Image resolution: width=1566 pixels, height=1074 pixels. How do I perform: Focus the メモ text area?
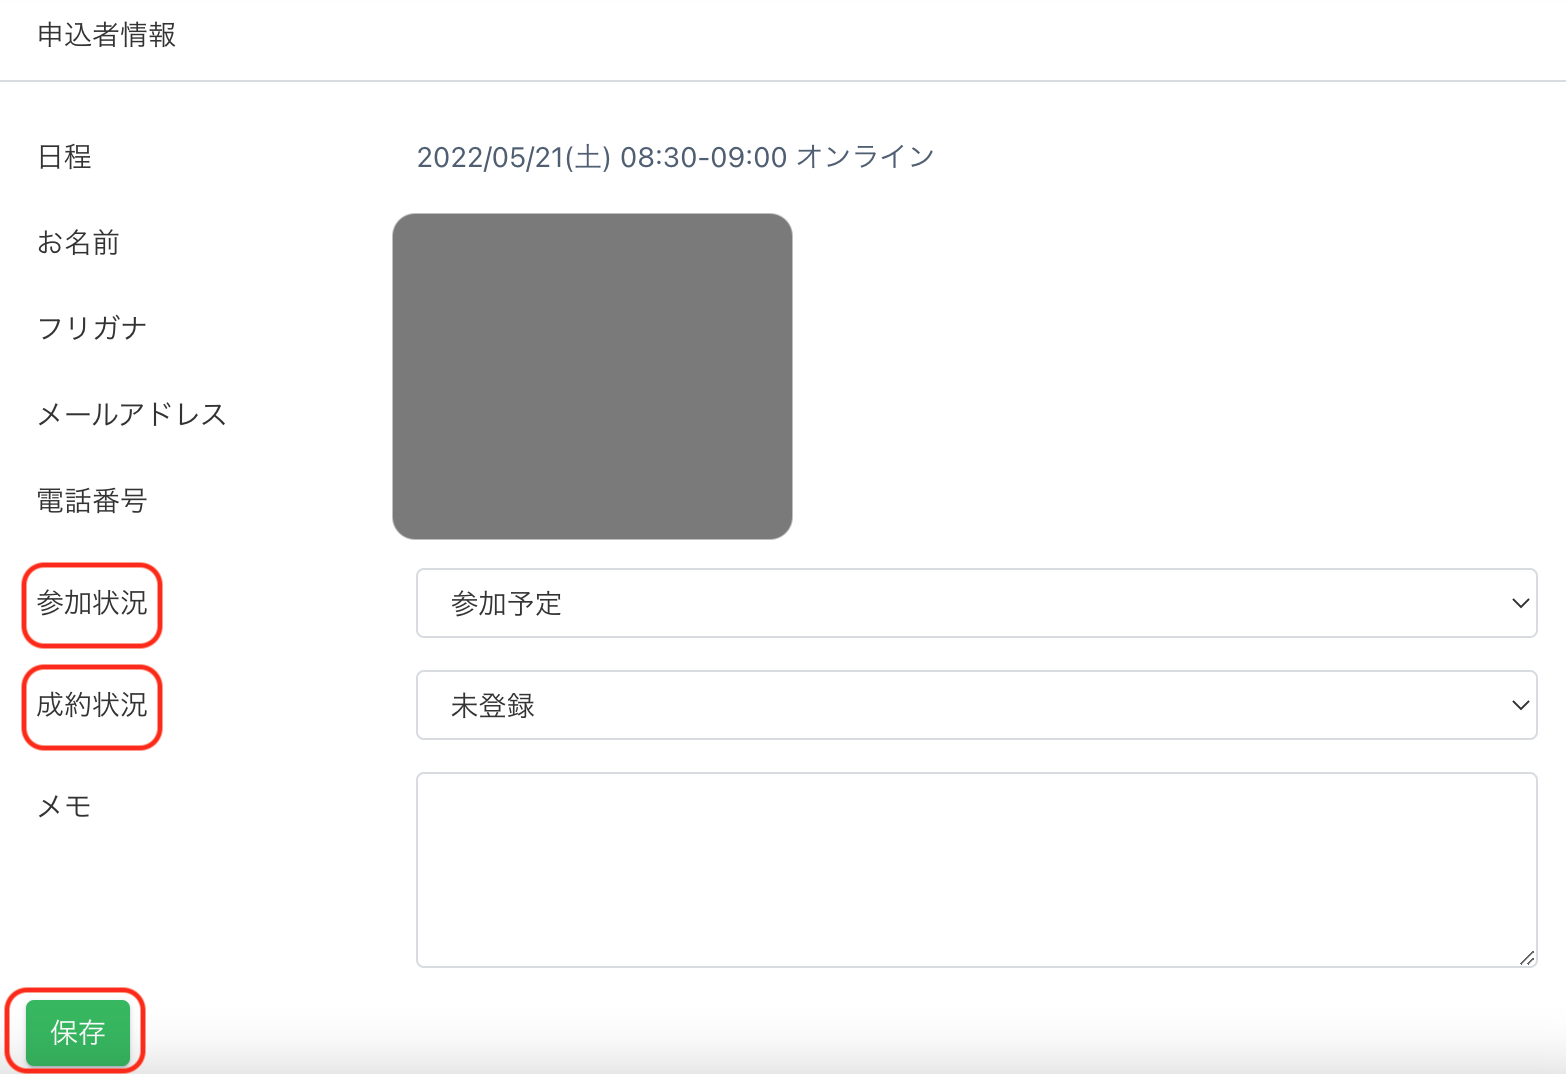pyautogui.click(x=975, y=868)
